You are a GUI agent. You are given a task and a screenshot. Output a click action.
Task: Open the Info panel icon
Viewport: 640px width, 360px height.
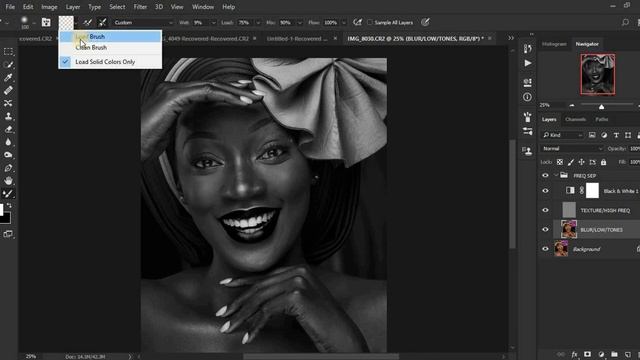(x=527, y=97)
